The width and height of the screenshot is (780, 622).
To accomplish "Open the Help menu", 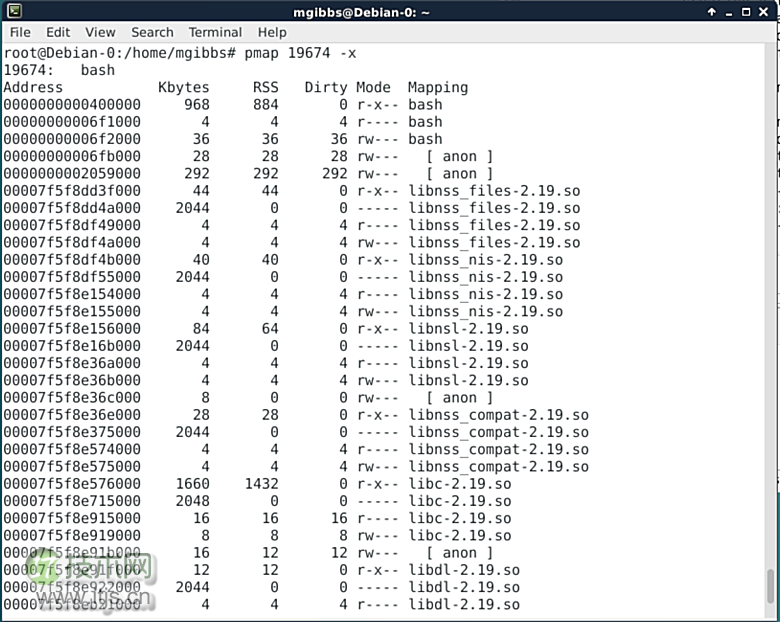I will [x=272, y=32].
